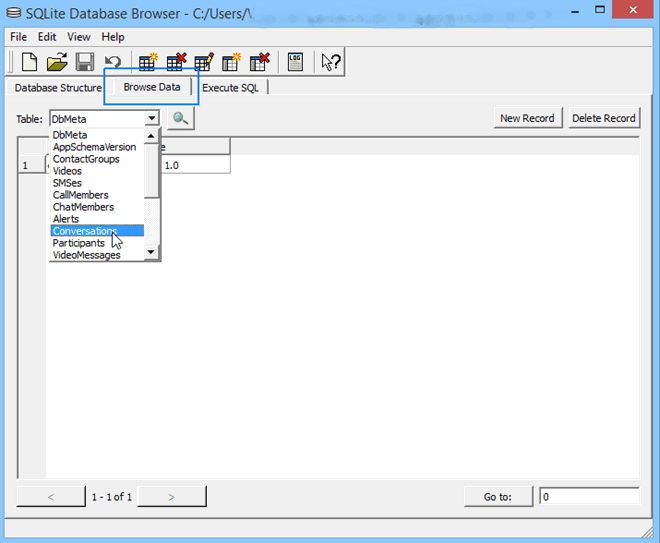Select CallMembers in the table list
660x543 pixels.
(97, 195)
